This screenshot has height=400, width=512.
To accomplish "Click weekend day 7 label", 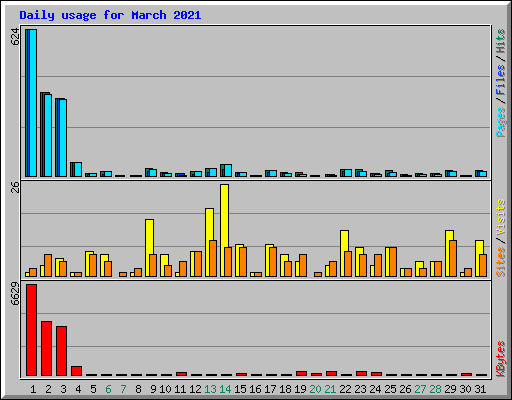I will (x=123, y=389).
